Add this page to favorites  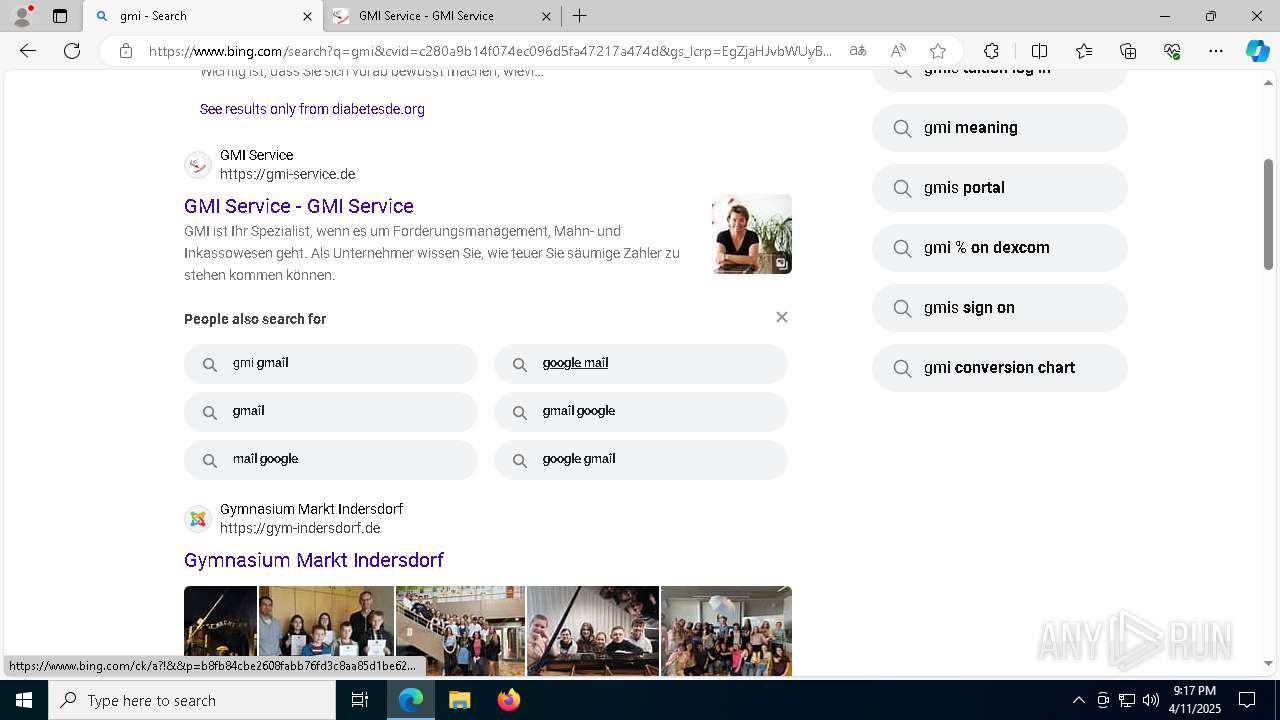click(938, 51)
